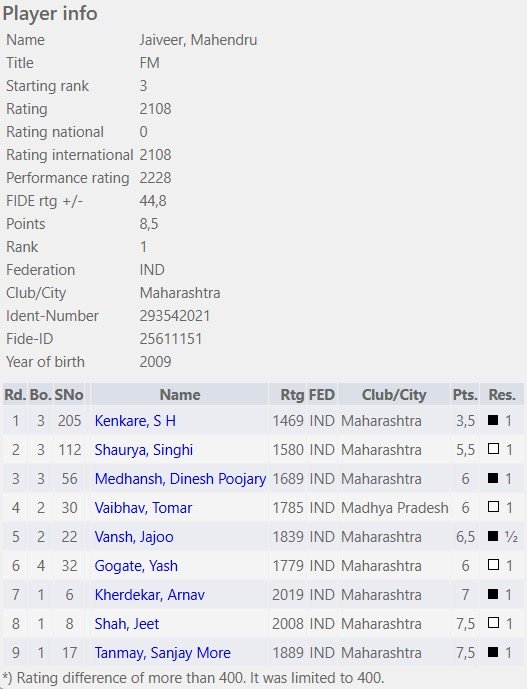Click black piece icon in round 3
The height and width of the screenshot is (689, 527).
point(493,478)
